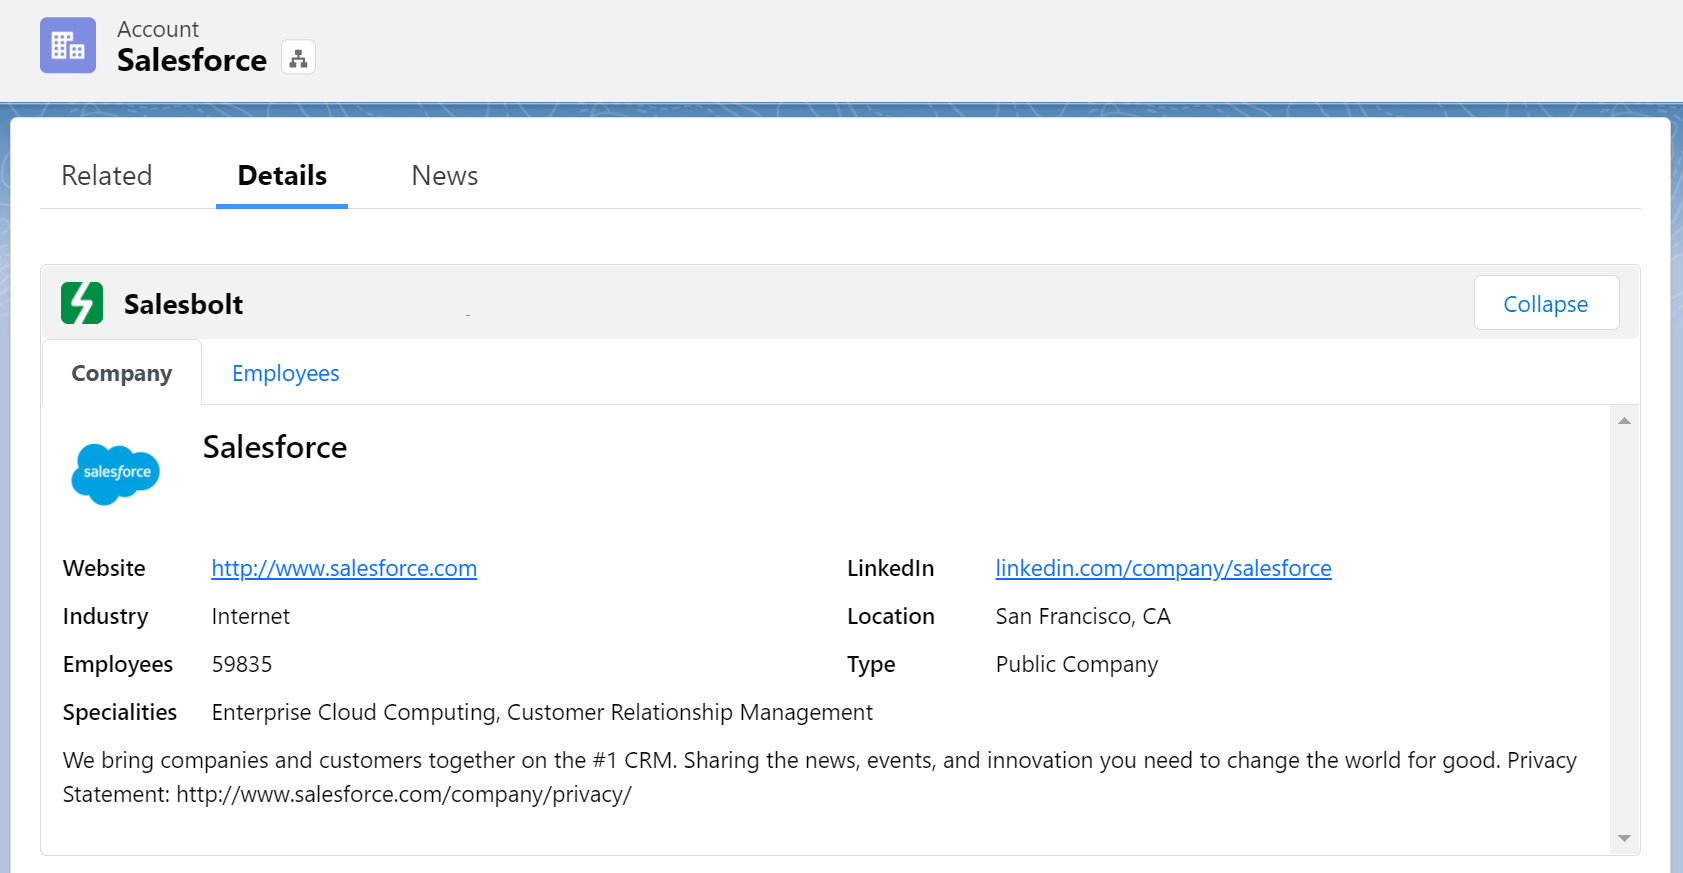Click the Salesforce company name heading
1683x873 pixels.
coord(275,447)
